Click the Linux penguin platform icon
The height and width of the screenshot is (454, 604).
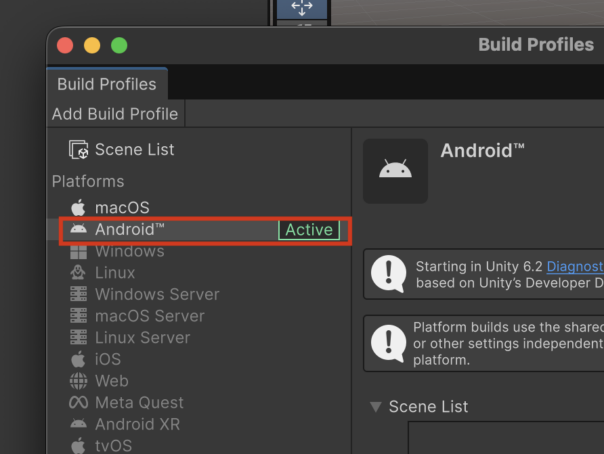point(78,273)
